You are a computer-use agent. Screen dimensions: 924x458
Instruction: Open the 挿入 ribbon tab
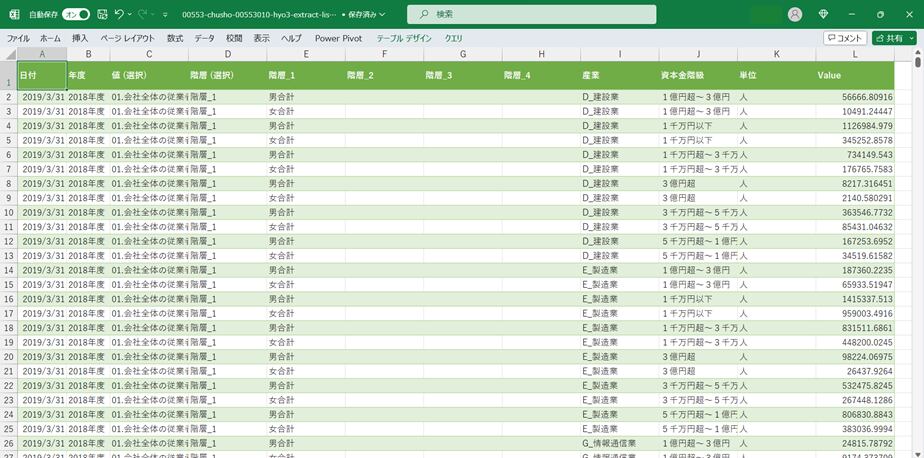pyautogui.click(x=80, y=38)
